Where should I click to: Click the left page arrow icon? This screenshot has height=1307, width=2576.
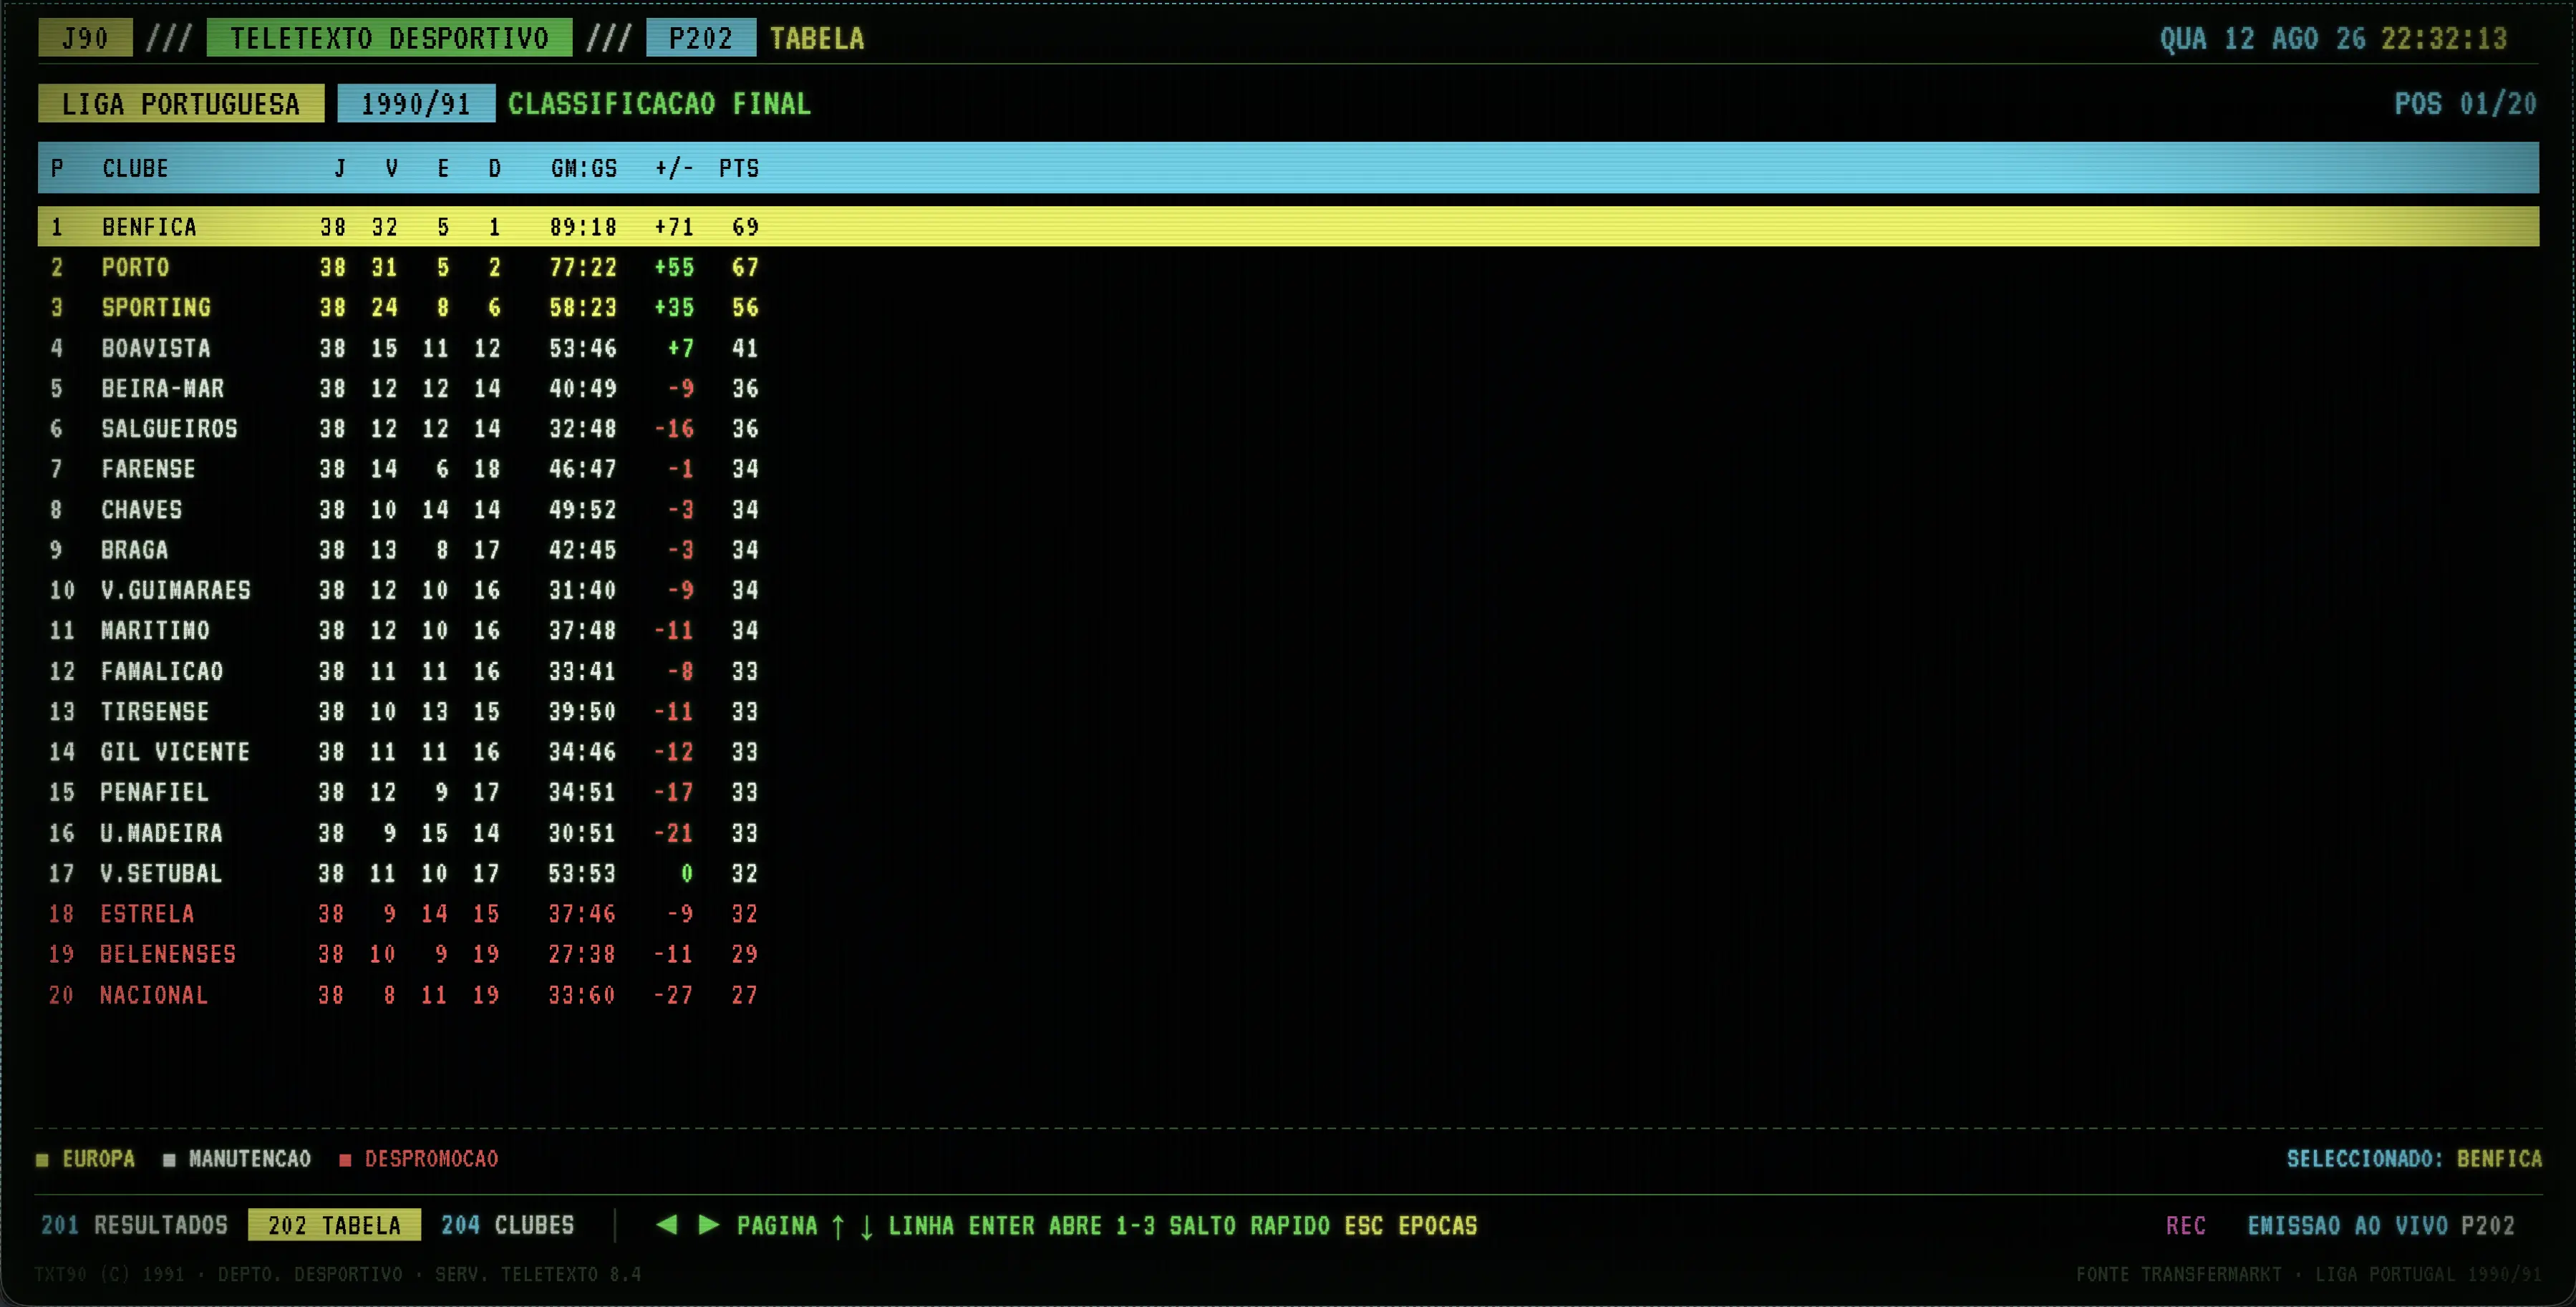667,1225
